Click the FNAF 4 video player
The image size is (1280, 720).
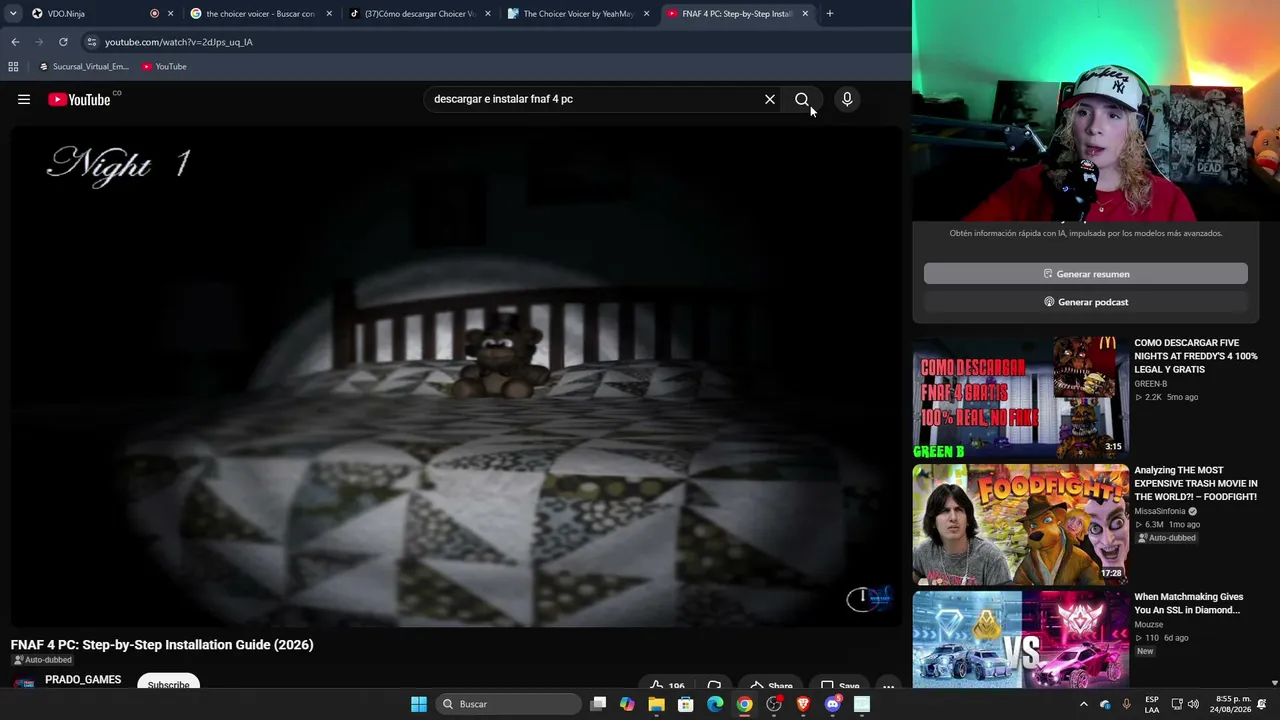coord(456,378)
